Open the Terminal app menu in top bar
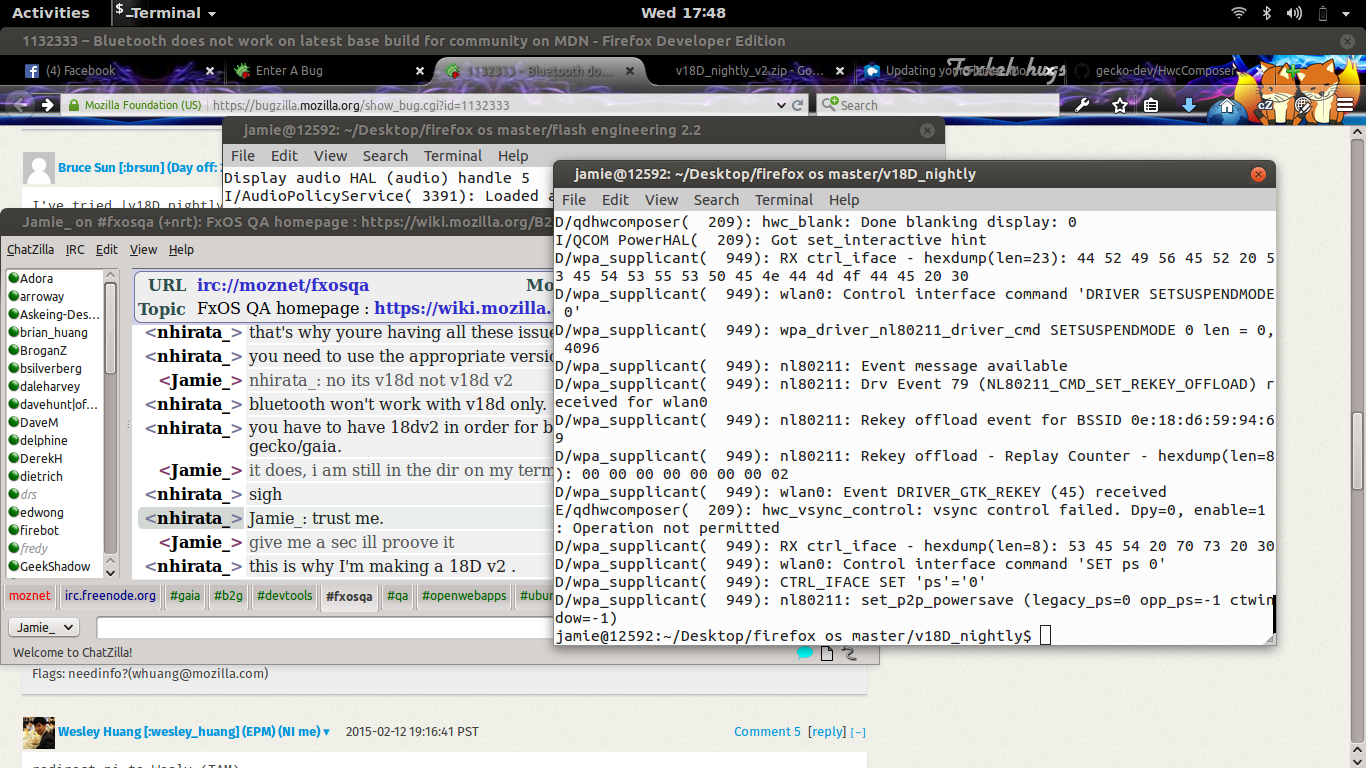 (165, 13)
